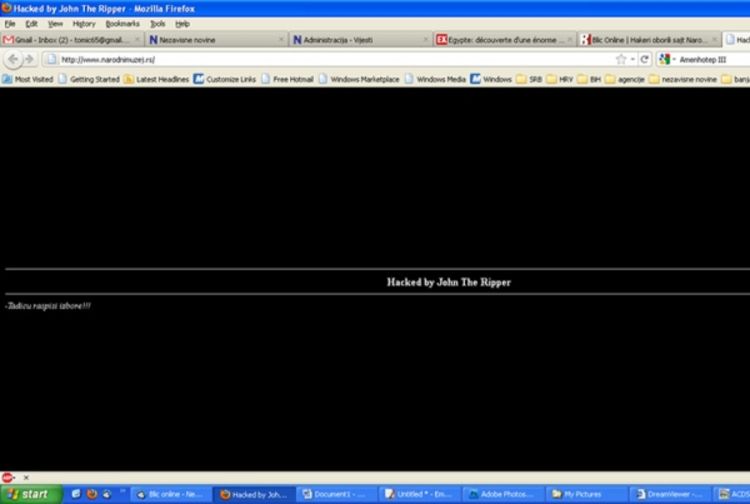This screenshot has width=750, height=504.
Task: Close the Blic Online tab
Action: [715, 40]
